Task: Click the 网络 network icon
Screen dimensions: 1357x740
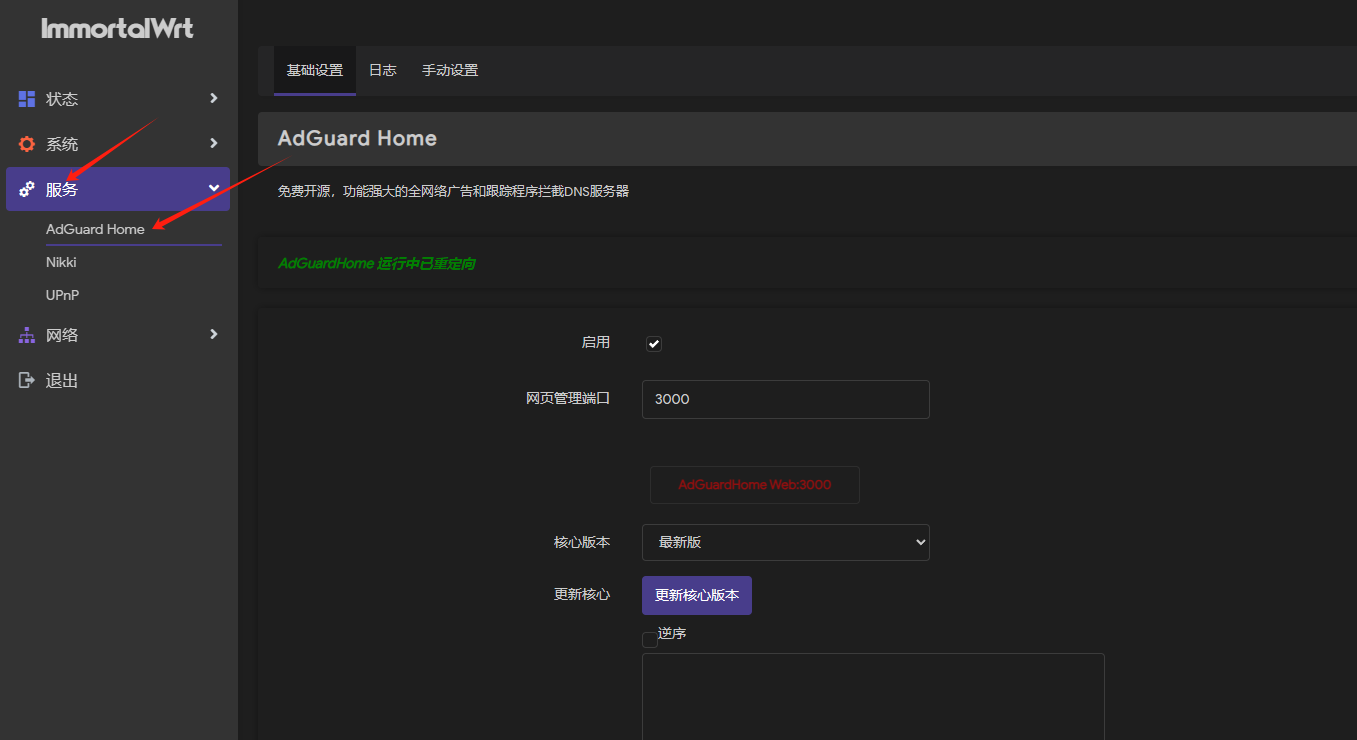Action: 27,335
